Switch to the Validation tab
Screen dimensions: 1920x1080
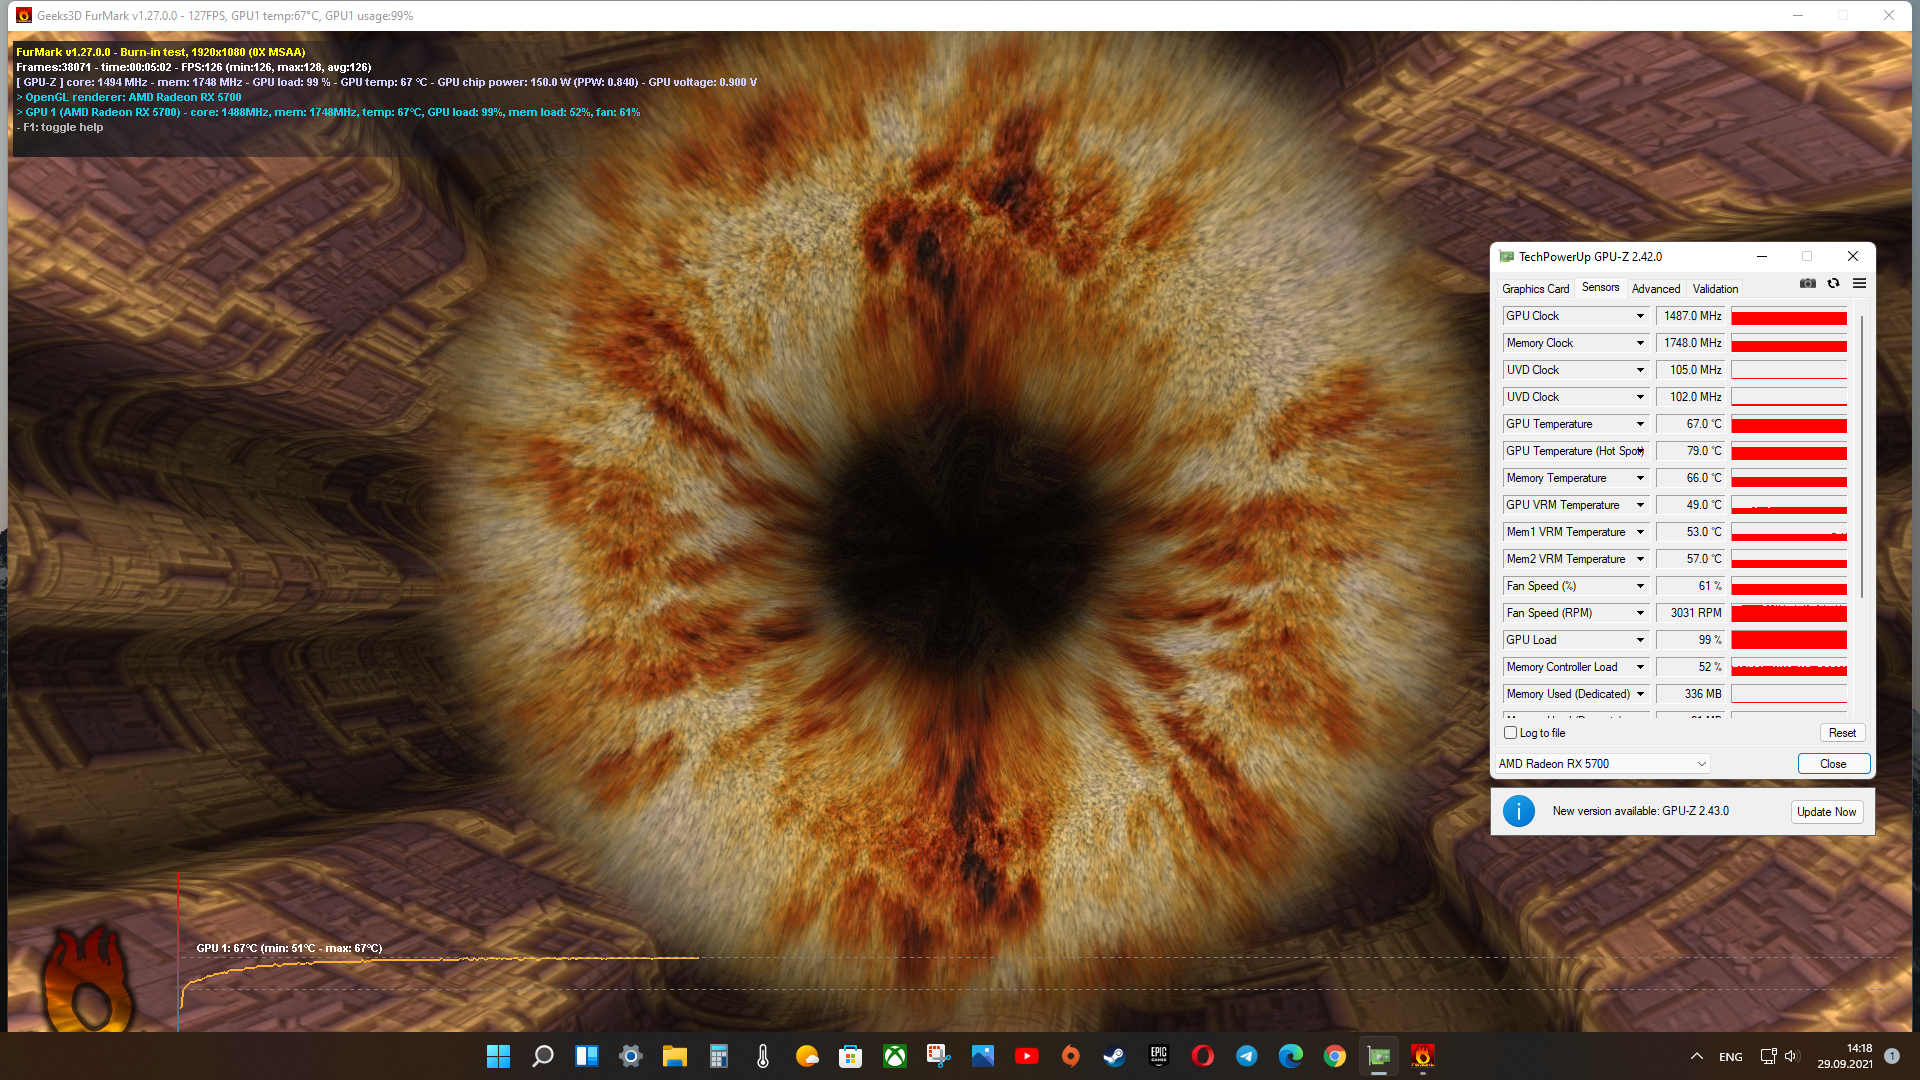point(1715,289)
